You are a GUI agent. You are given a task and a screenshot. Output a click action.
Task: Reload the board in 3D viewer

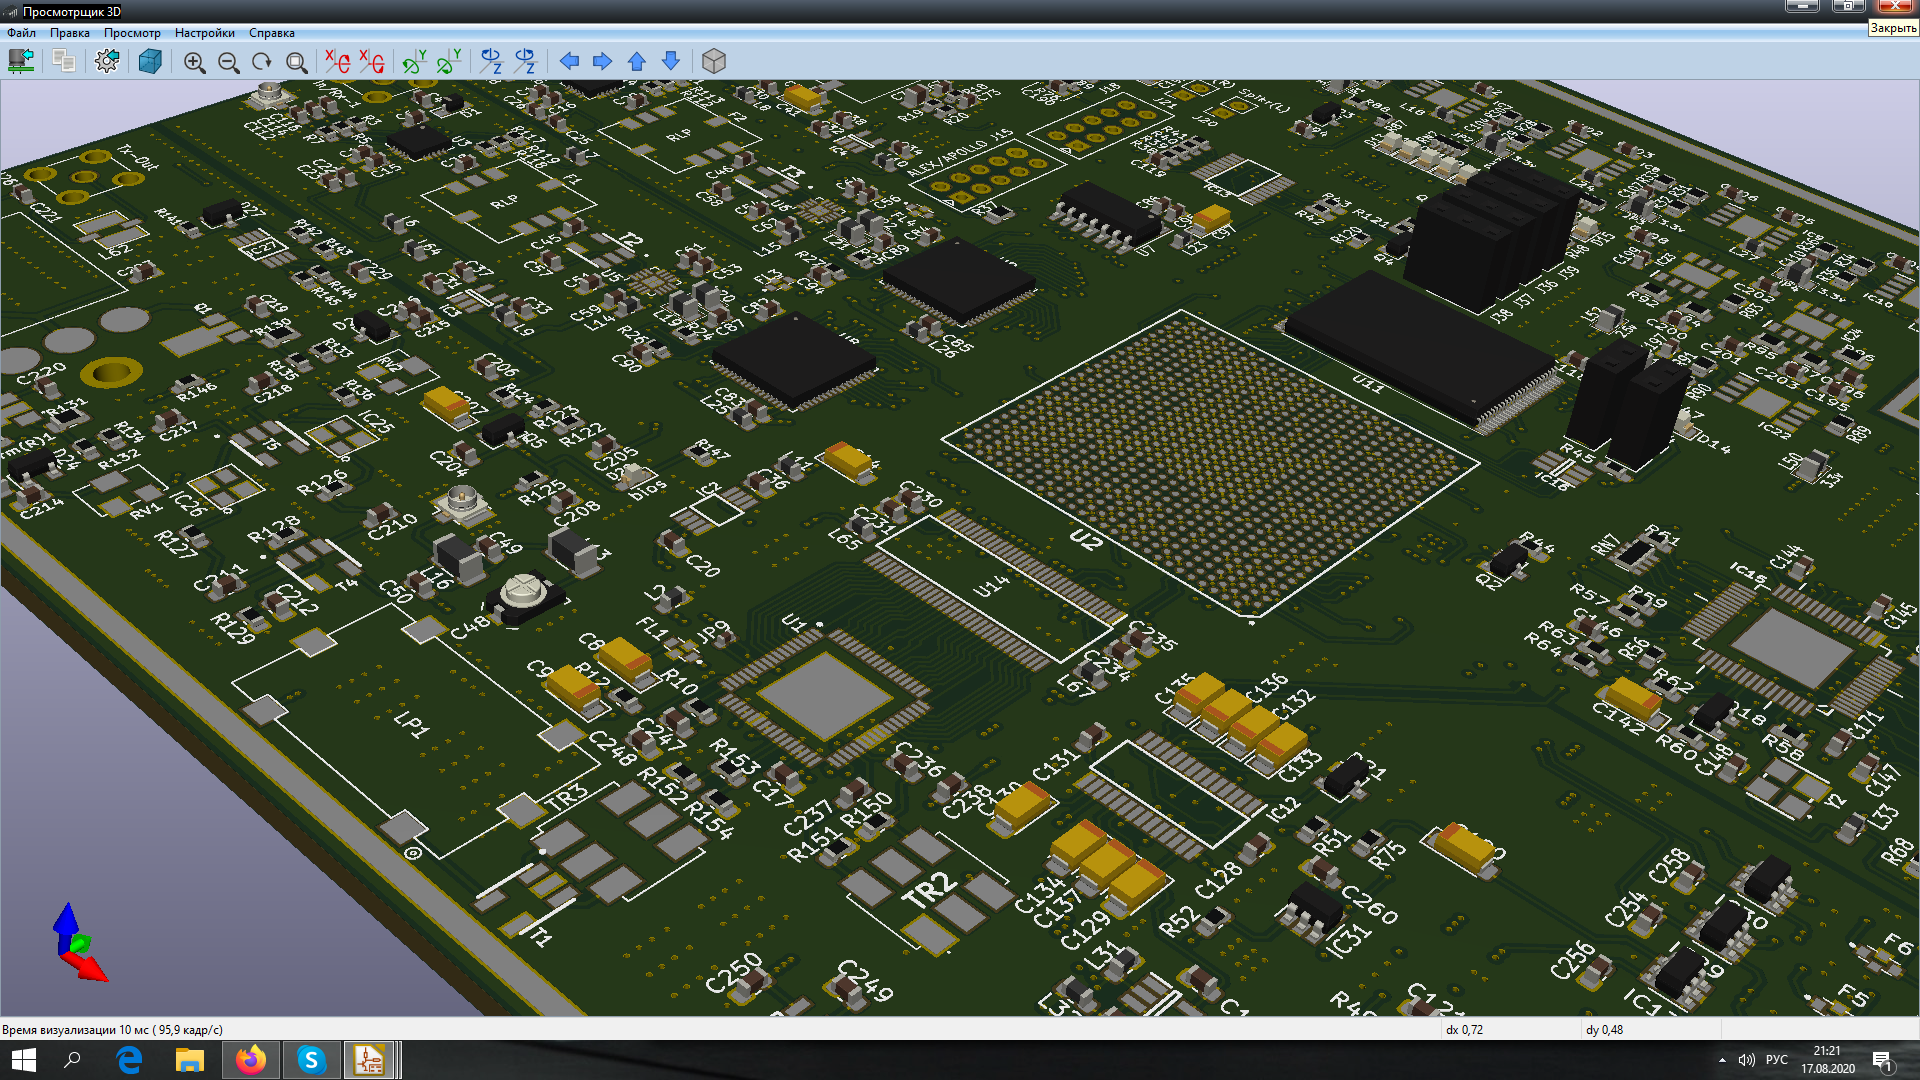point(21,62)
